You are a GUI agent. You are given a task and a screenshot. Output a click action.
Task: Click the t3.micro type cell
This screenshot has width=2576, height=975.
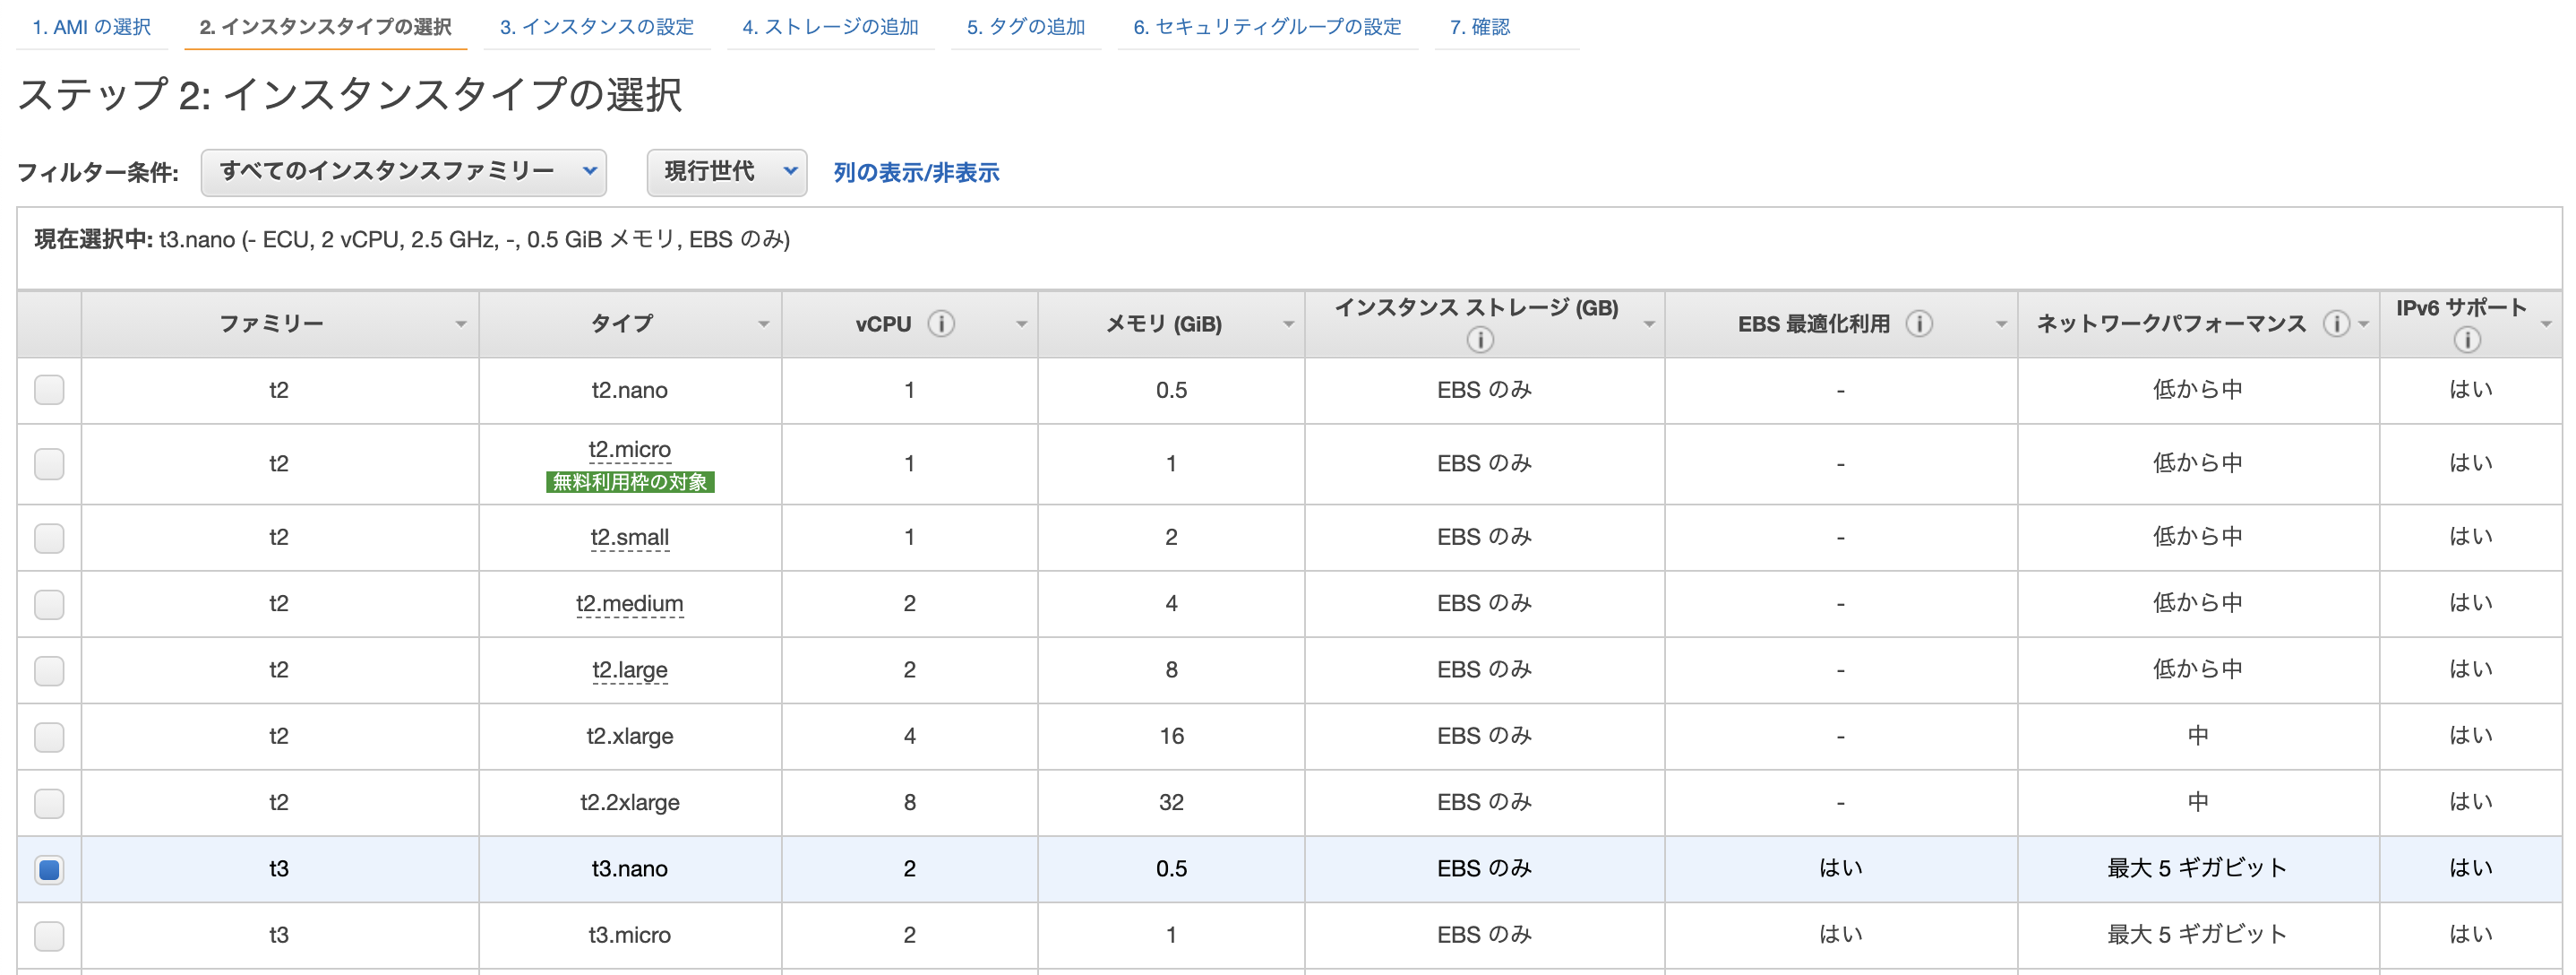(629, 935)
